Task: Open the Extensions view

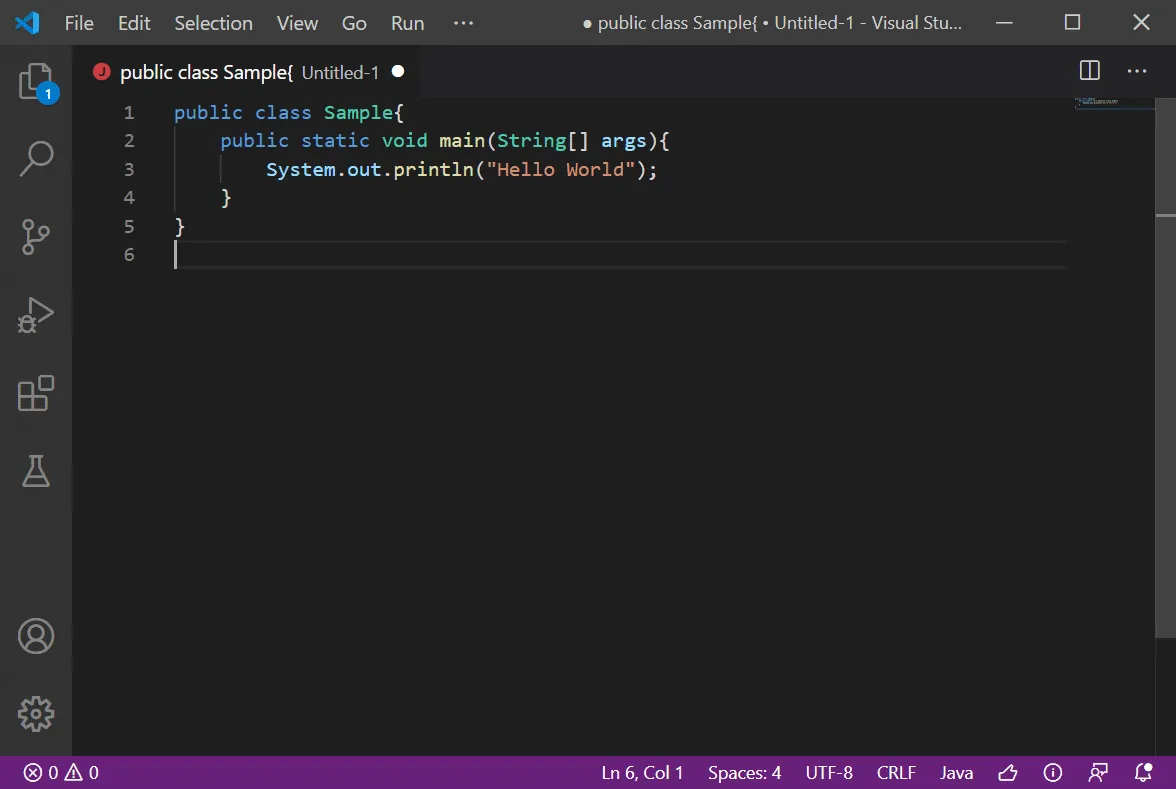Action: (36, 393)
